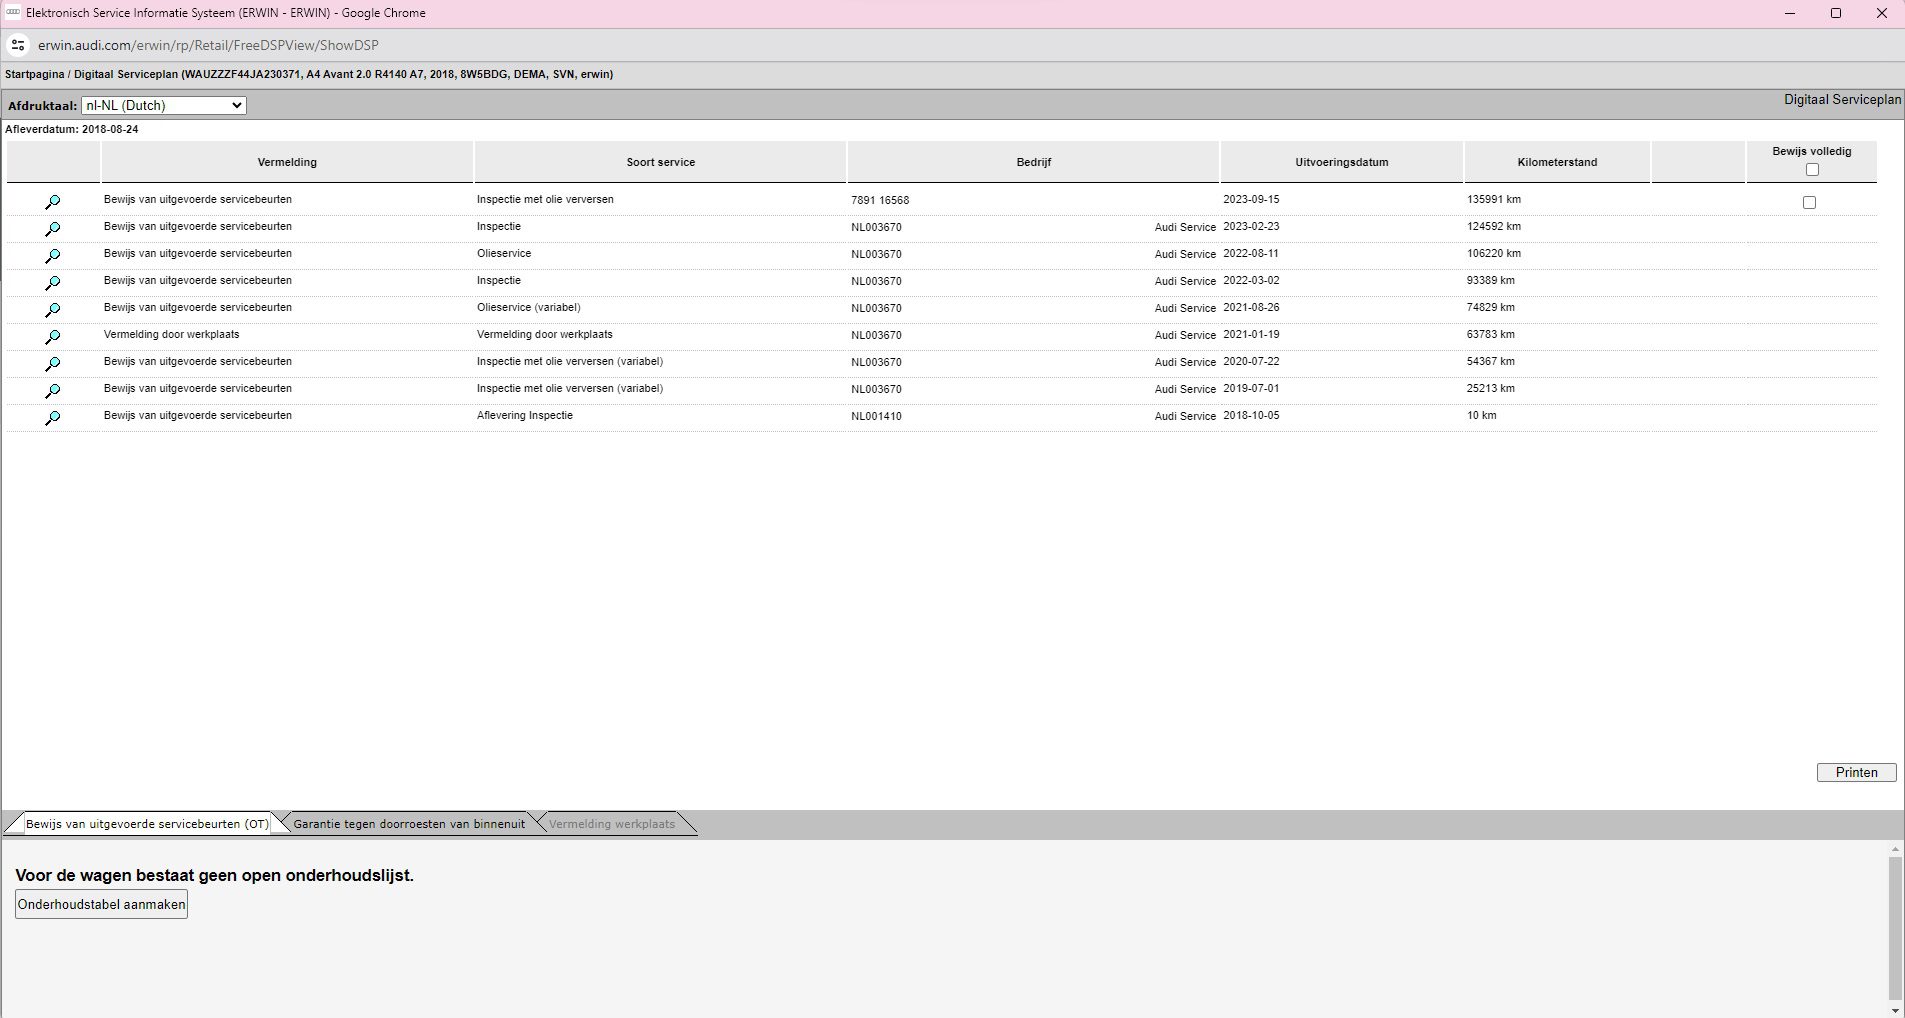
Task: Click the browser address bar URL
Action: [x=208, y=45]
